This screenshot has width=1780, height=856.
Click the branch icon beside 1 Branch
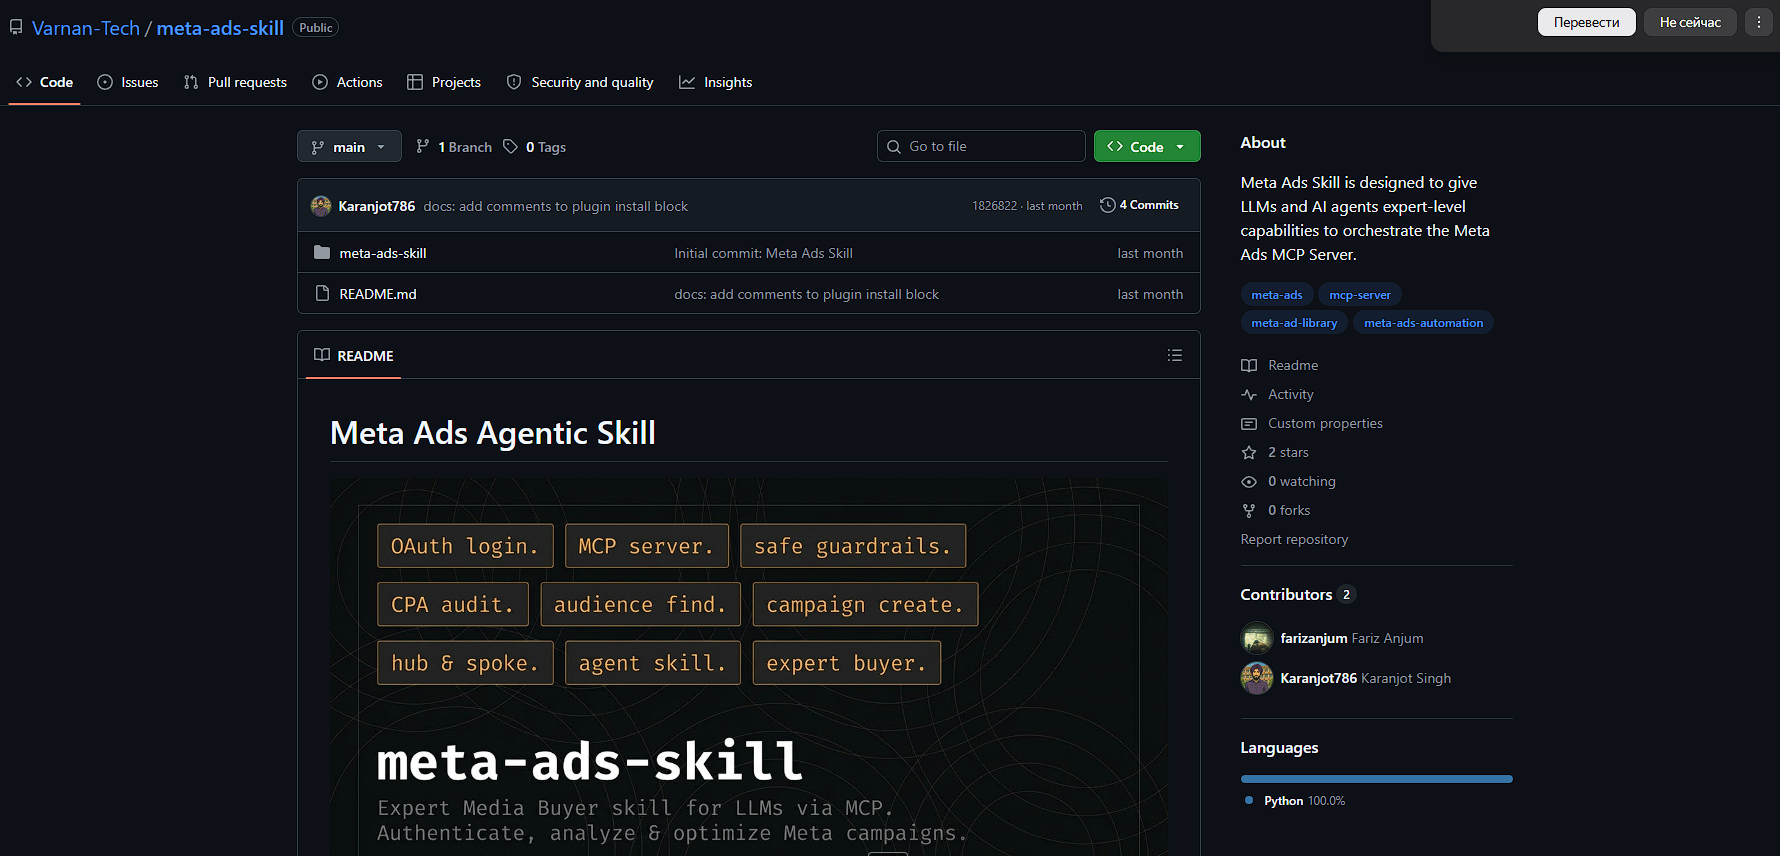[423, 146]
